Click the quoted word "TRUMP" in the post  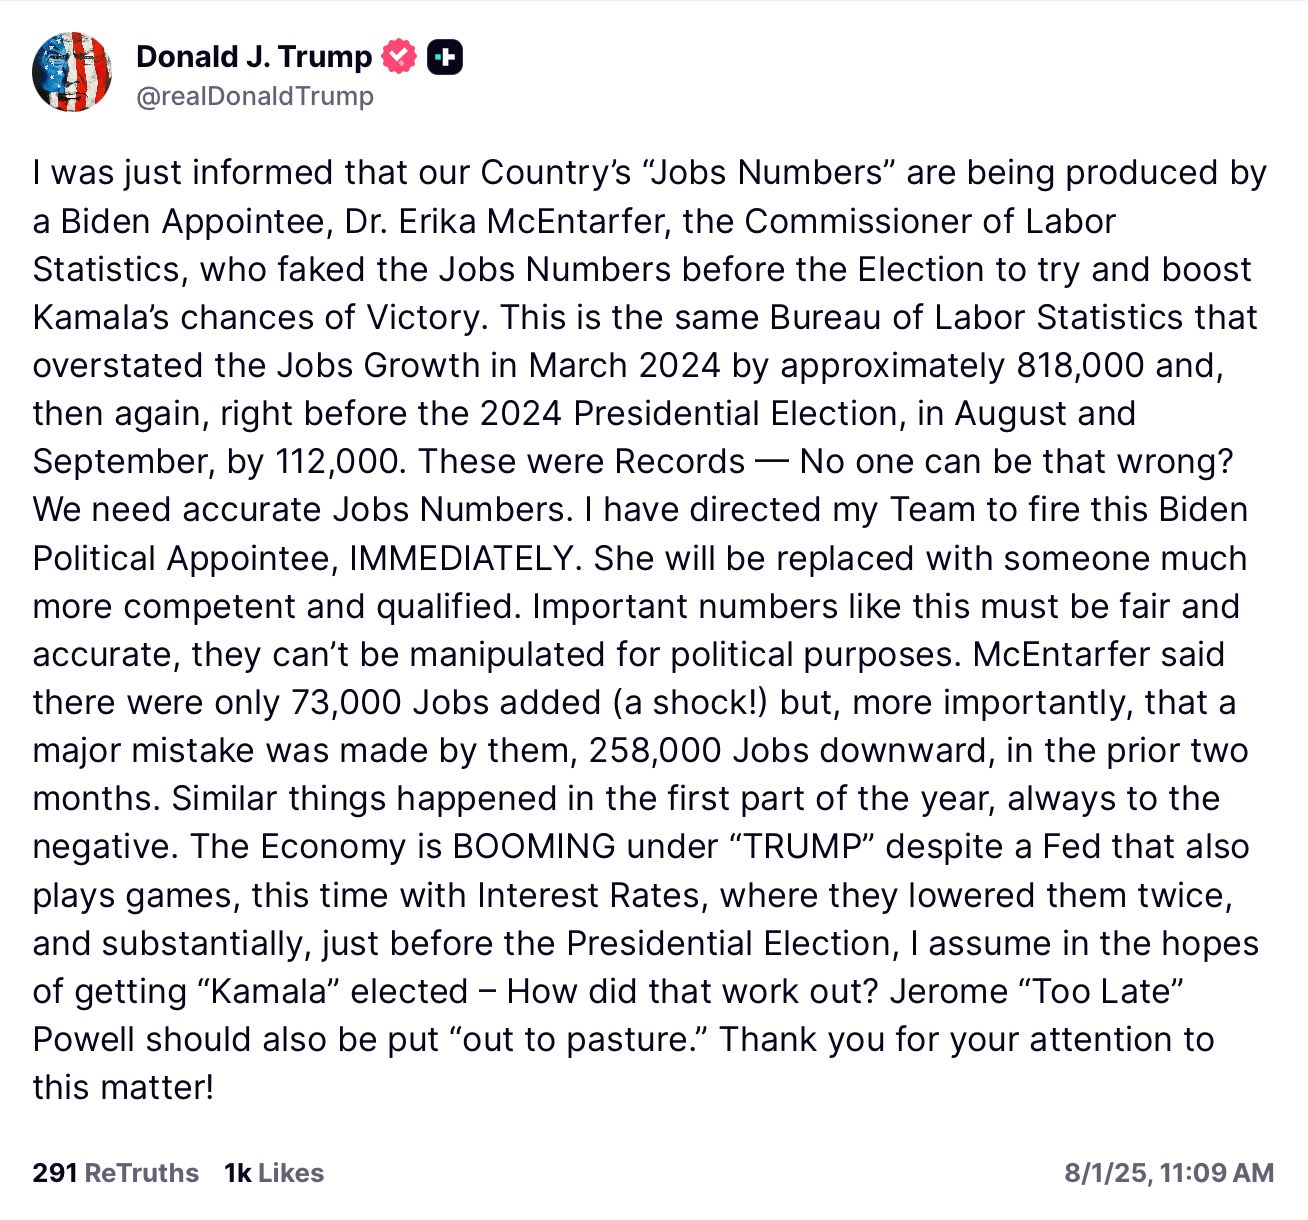(802, 846)
